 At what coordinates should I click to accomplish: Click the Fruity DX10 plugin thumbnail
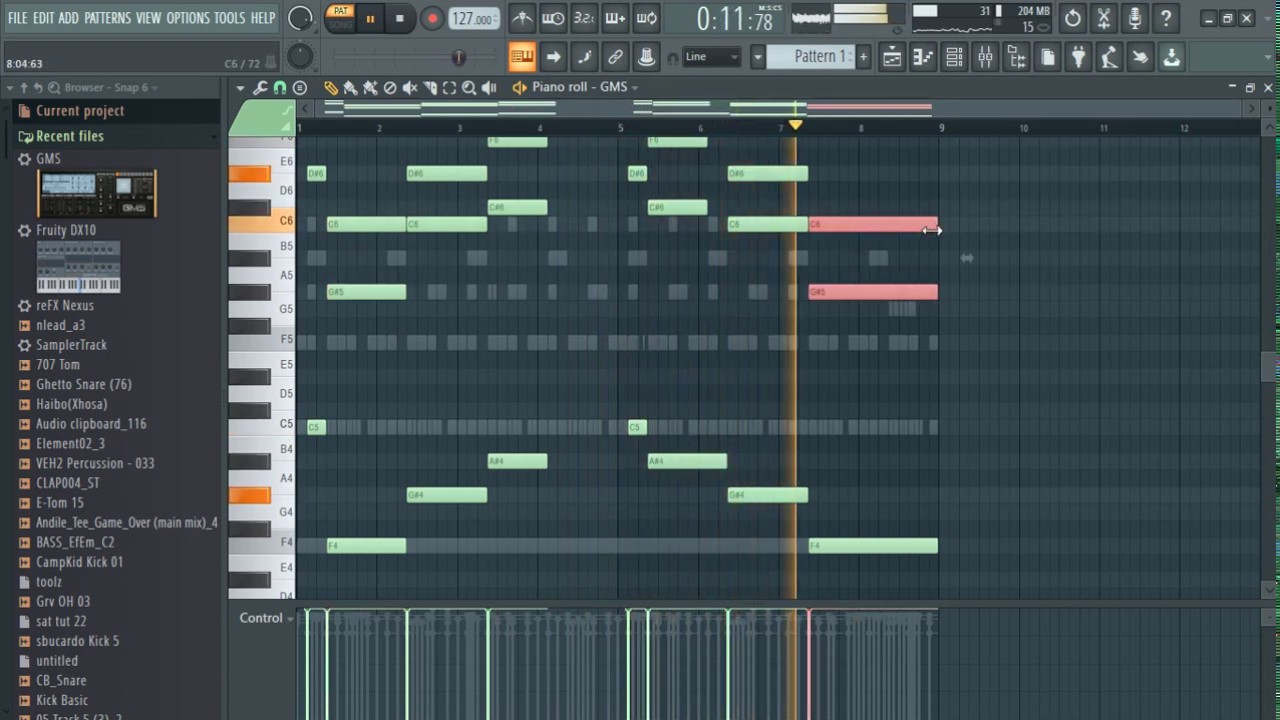[78, 267]
